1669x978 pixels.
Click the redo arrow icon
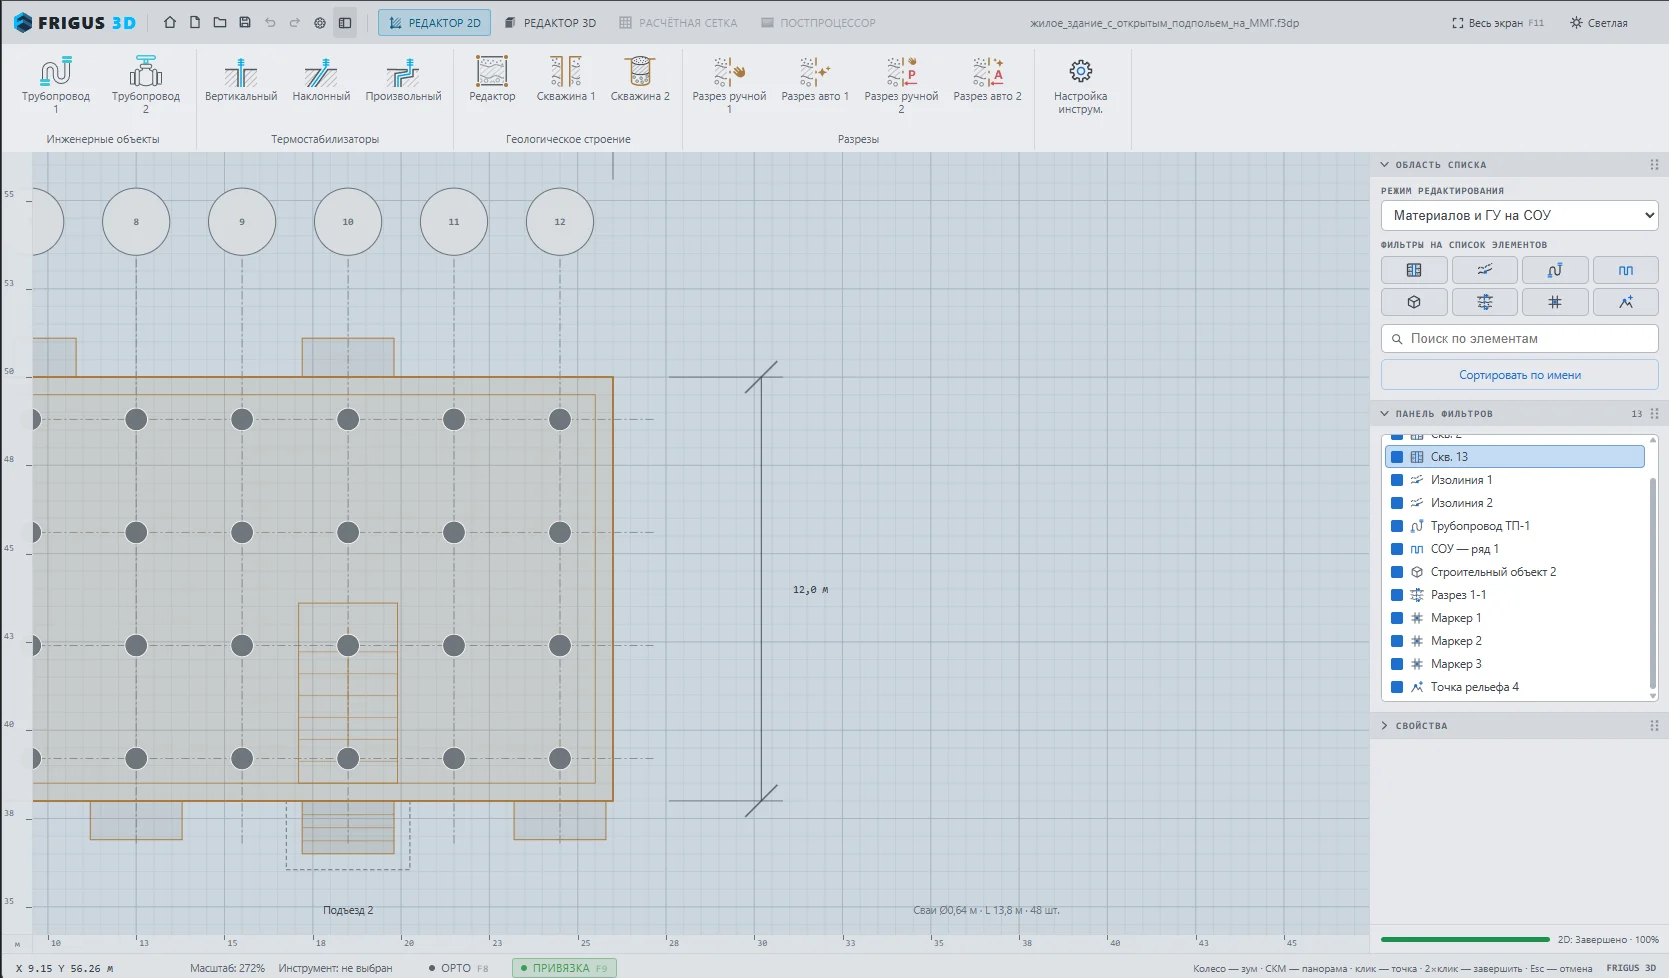click(x=295, y=22)
